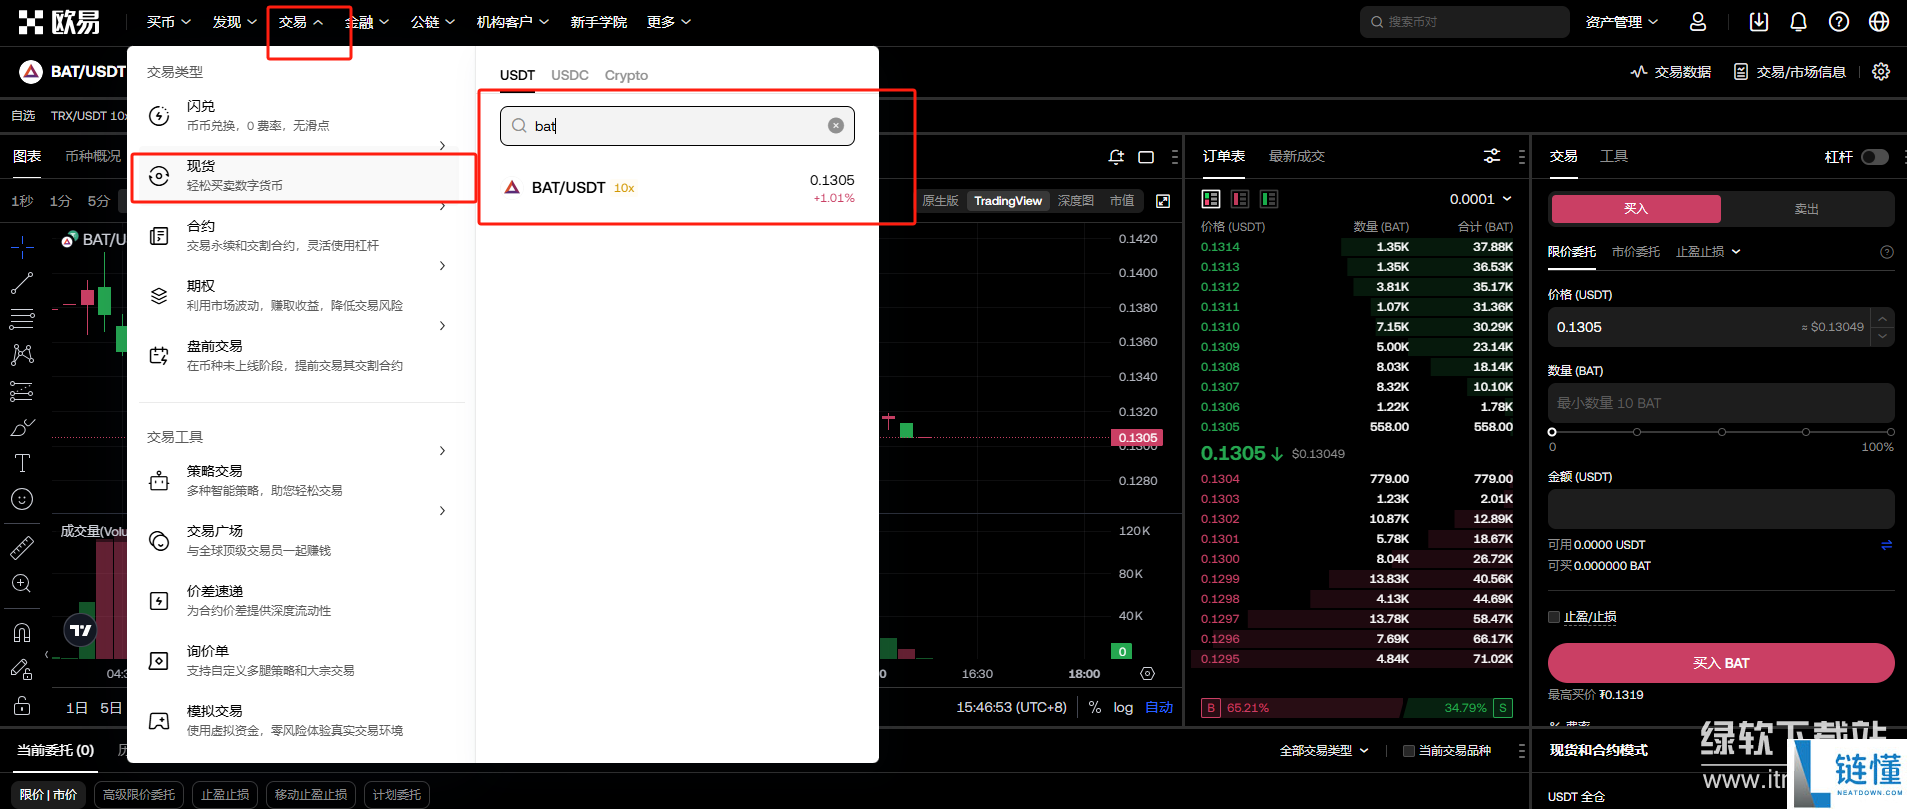Toggle 自动 auto scale on chart
The width and height of the screenshot is (1907, 809).
pyautogui.click(x=1159, y=707)
